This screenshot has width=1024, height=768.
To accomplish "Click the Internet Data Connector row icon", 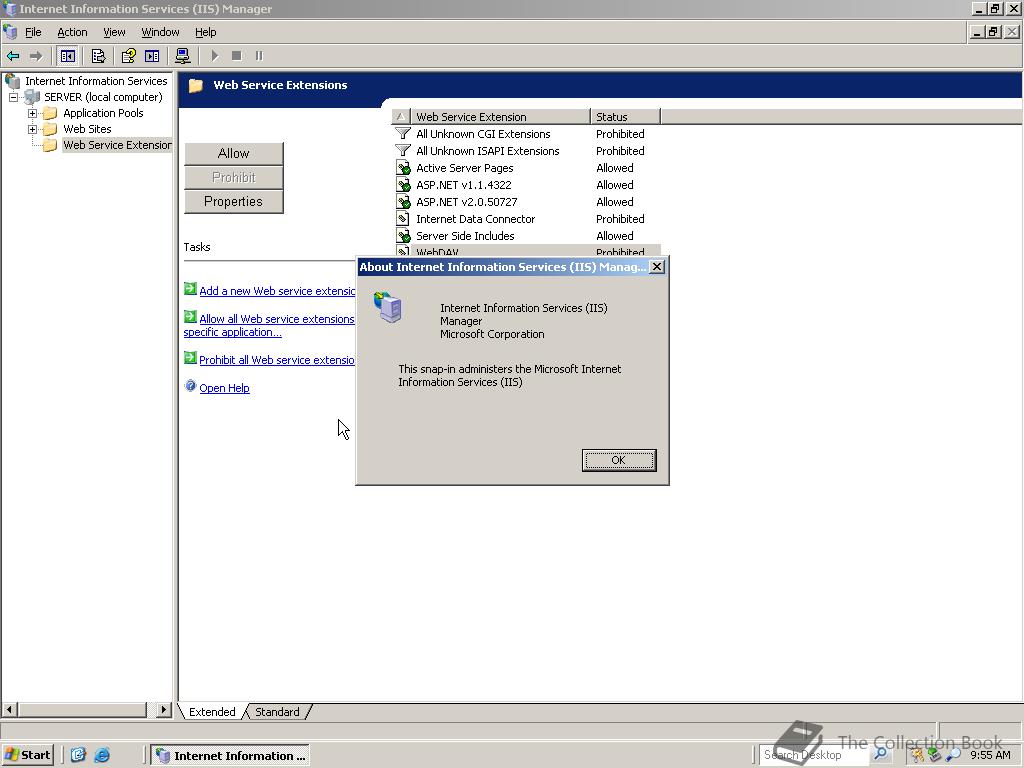I will tap(404, 219).
